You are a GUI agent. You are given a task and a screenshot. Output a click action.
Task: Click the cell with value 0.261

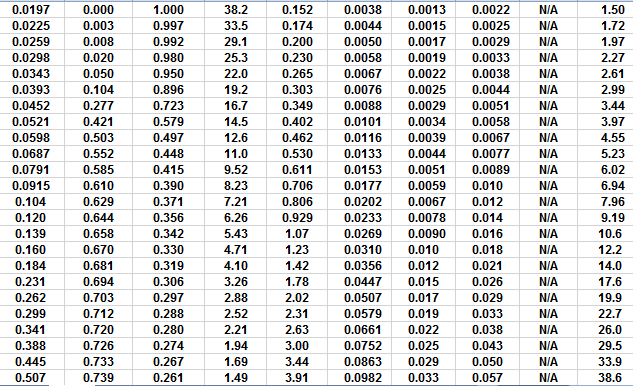(168, 378)
